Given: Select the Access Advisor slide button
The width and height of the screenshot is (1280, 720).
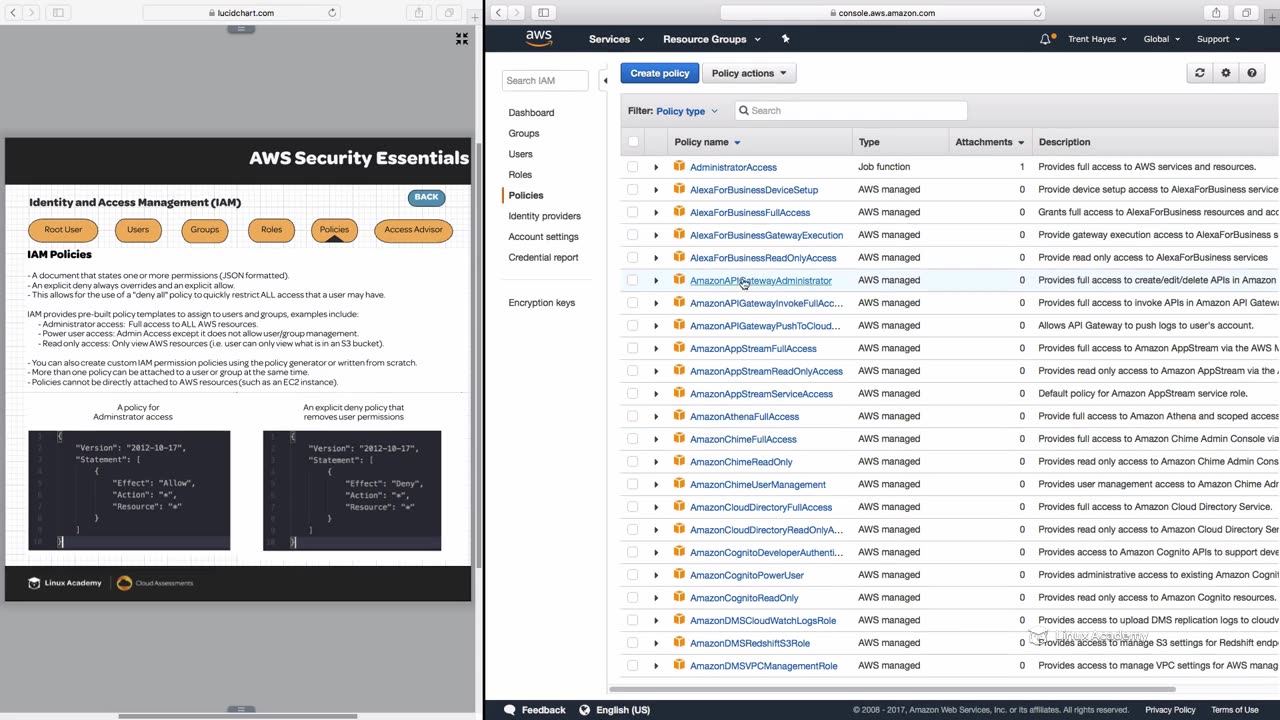Looking at the screenshot, I should point(413,230).
